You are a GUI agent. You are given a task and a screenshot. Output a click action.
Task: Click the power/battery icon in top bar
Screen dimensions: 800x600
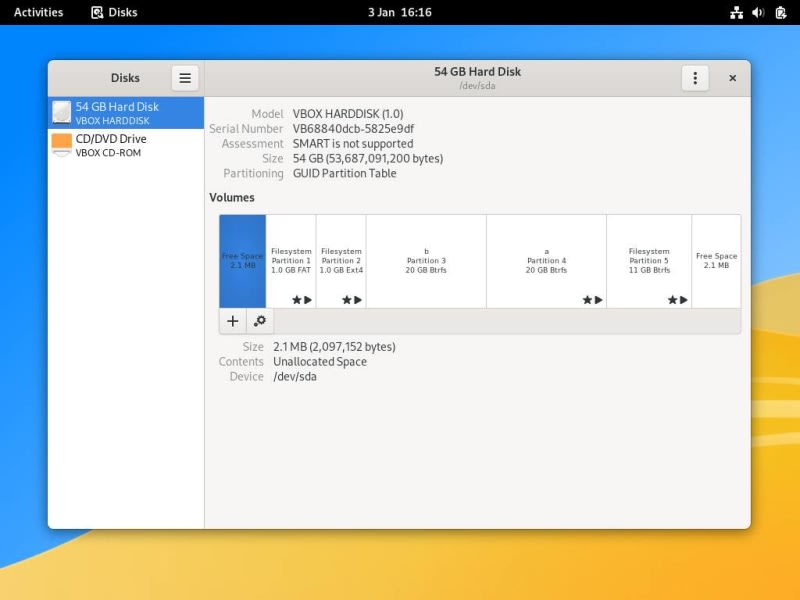(781, 12)
